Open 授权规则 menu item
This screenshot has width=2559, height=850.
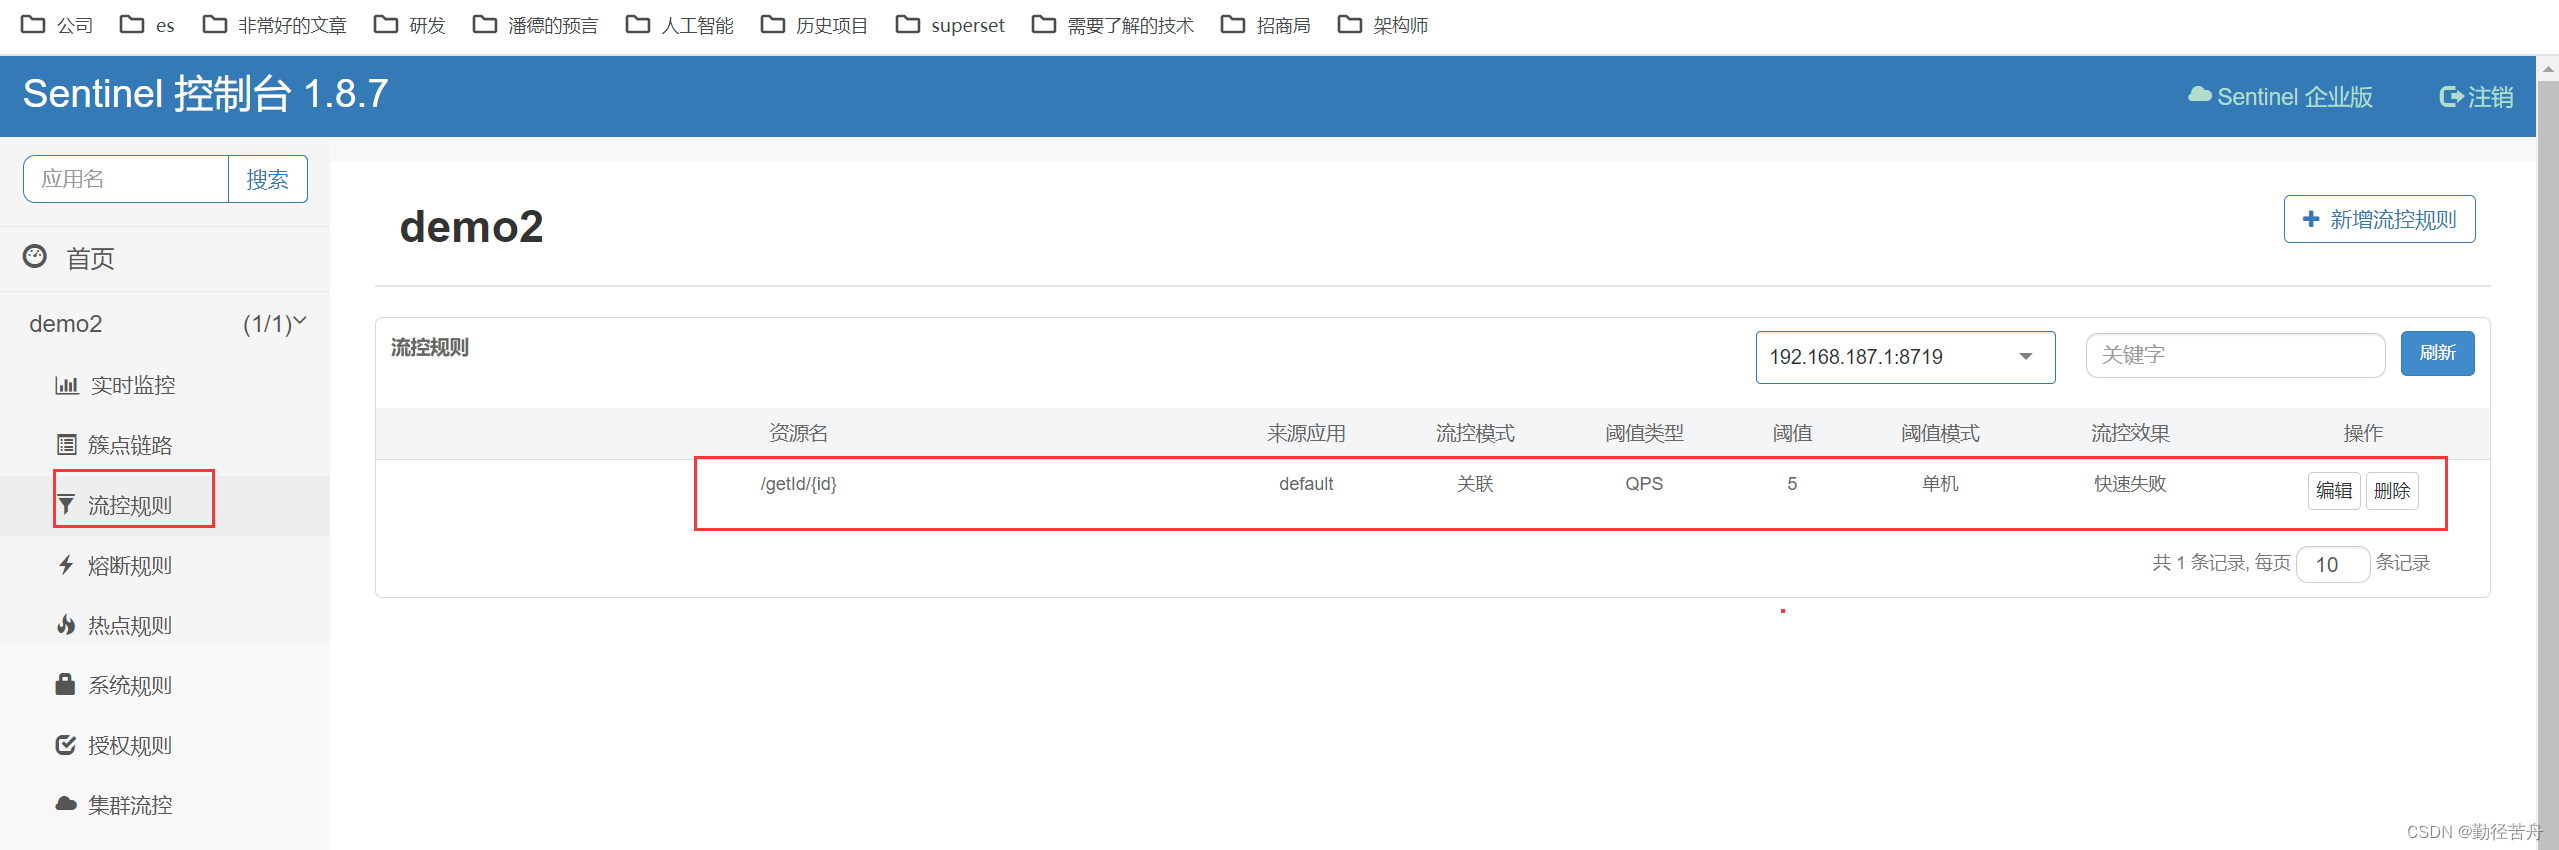click(130, 745)
